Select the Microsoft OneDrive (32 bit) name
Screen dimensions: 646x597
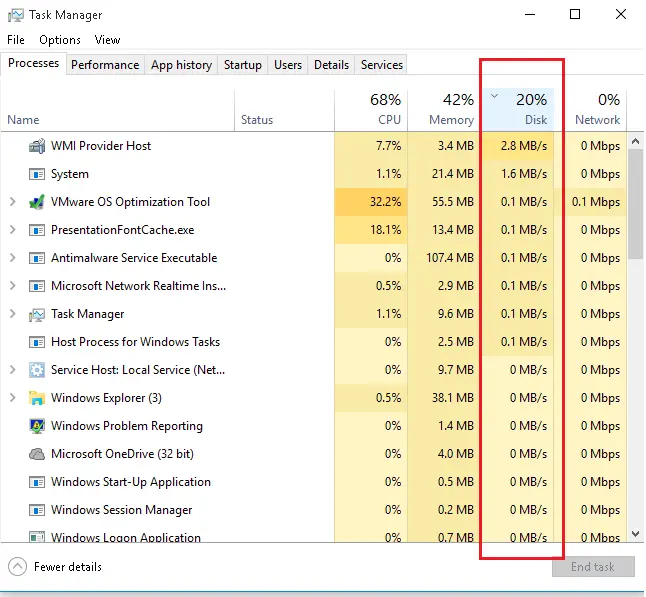tap(122, 454)
